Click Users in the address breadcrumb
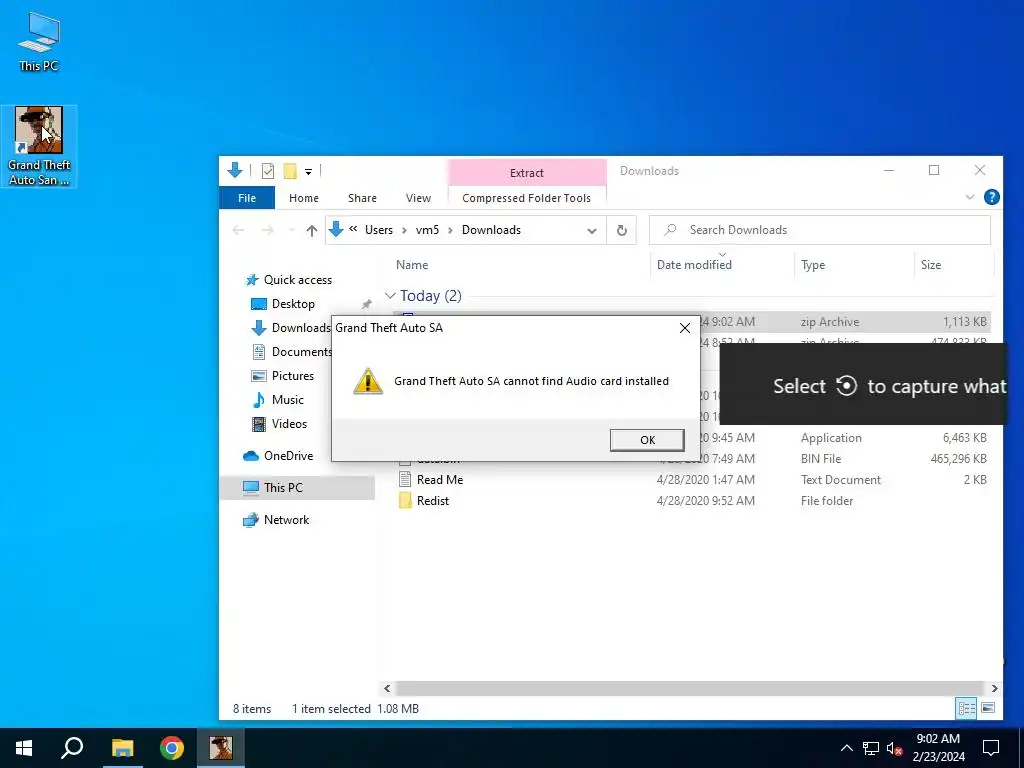The image size is (1024, 768). [379, 230]
